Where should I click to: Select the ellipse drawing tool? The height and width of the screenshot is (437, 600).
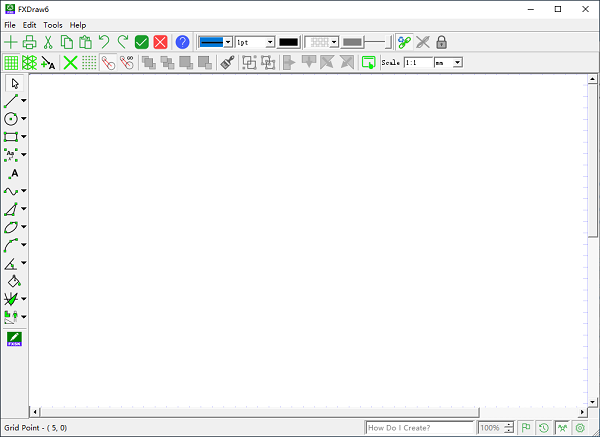(11, 227)
